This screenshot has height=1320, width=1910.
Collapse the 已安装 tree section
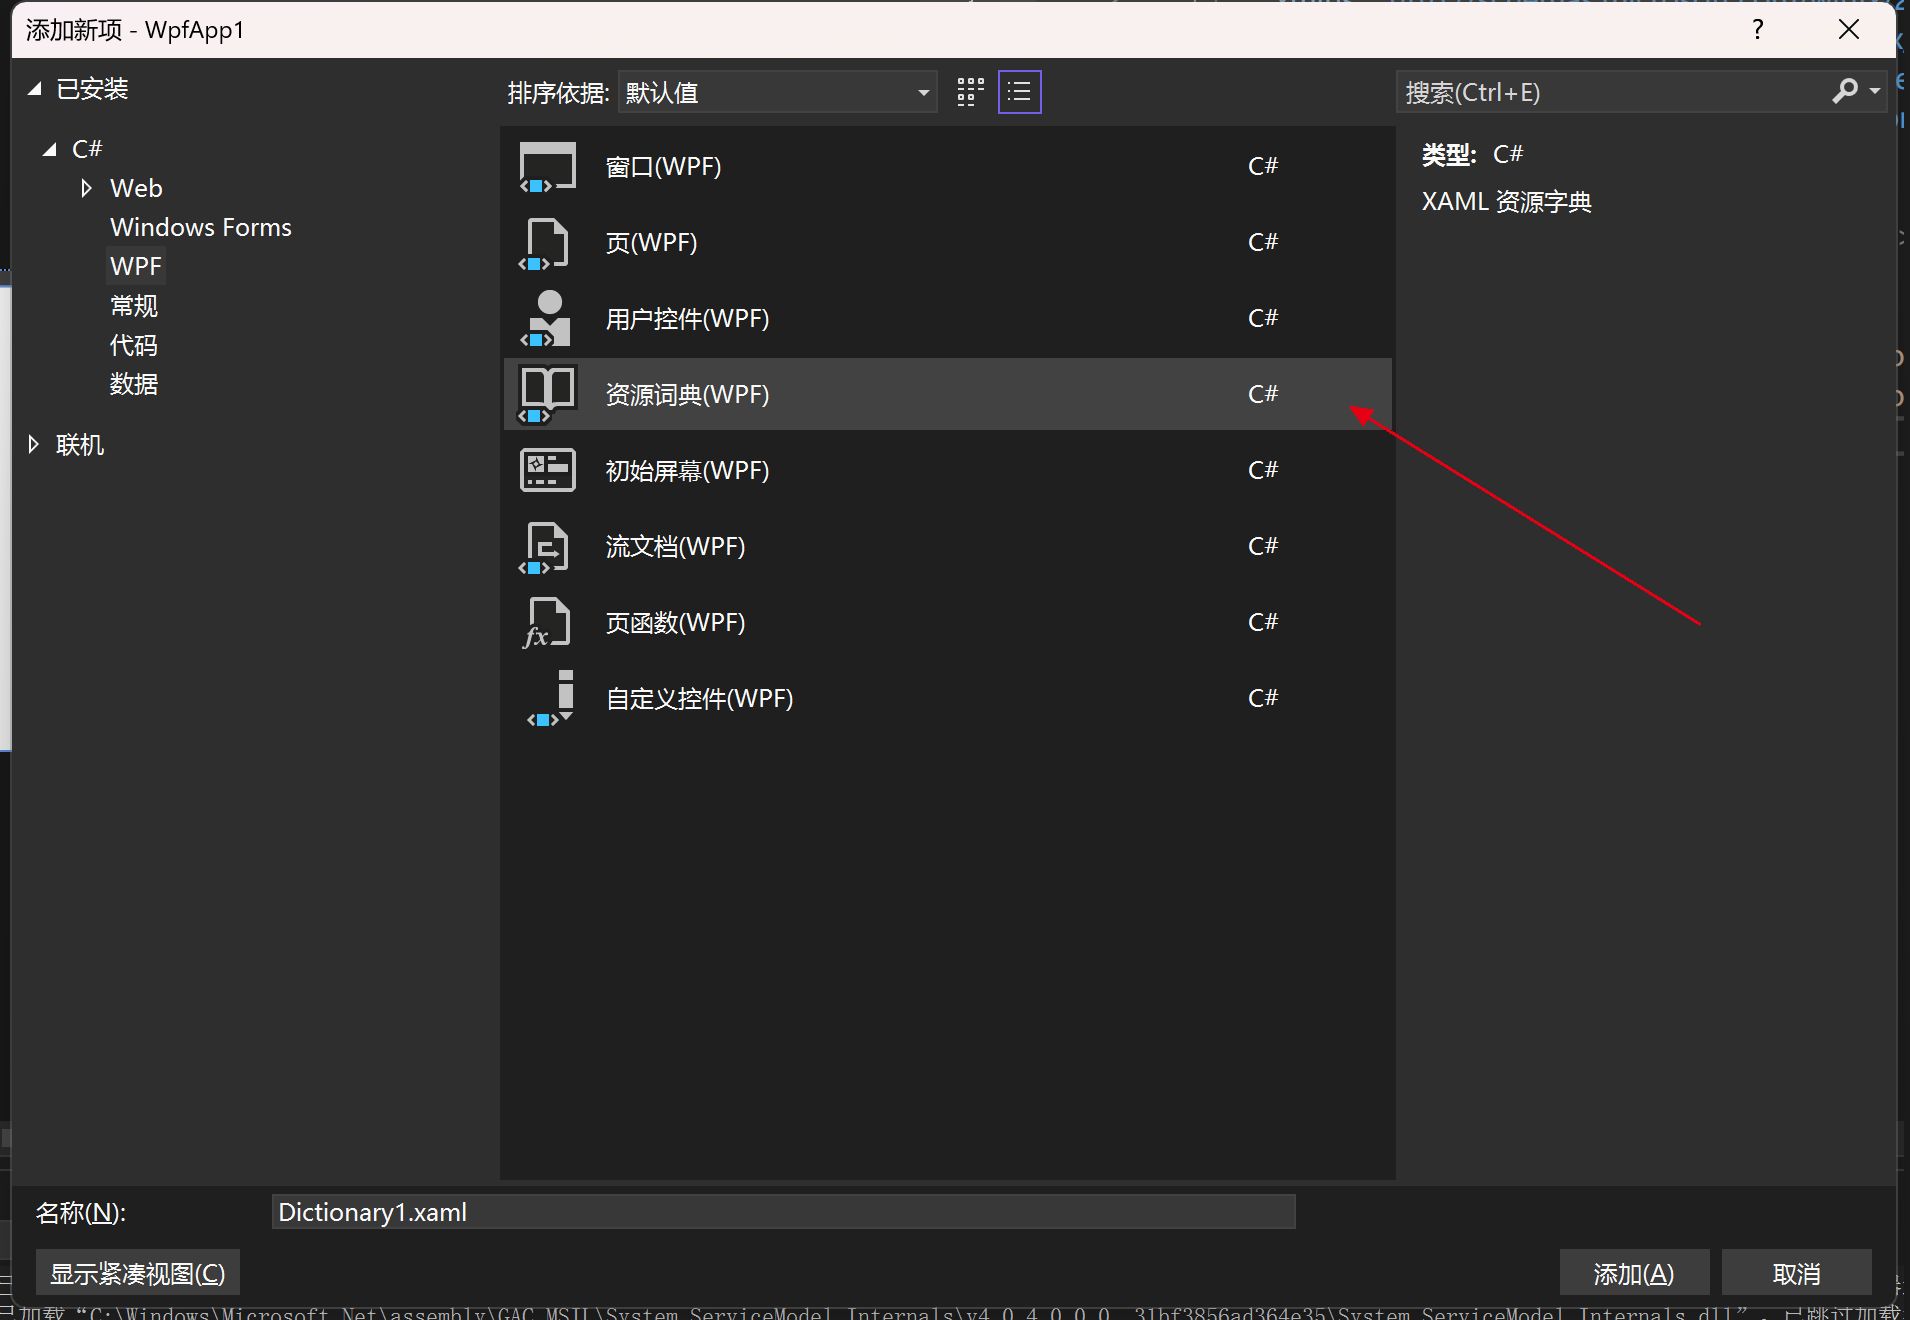[35, 89]
